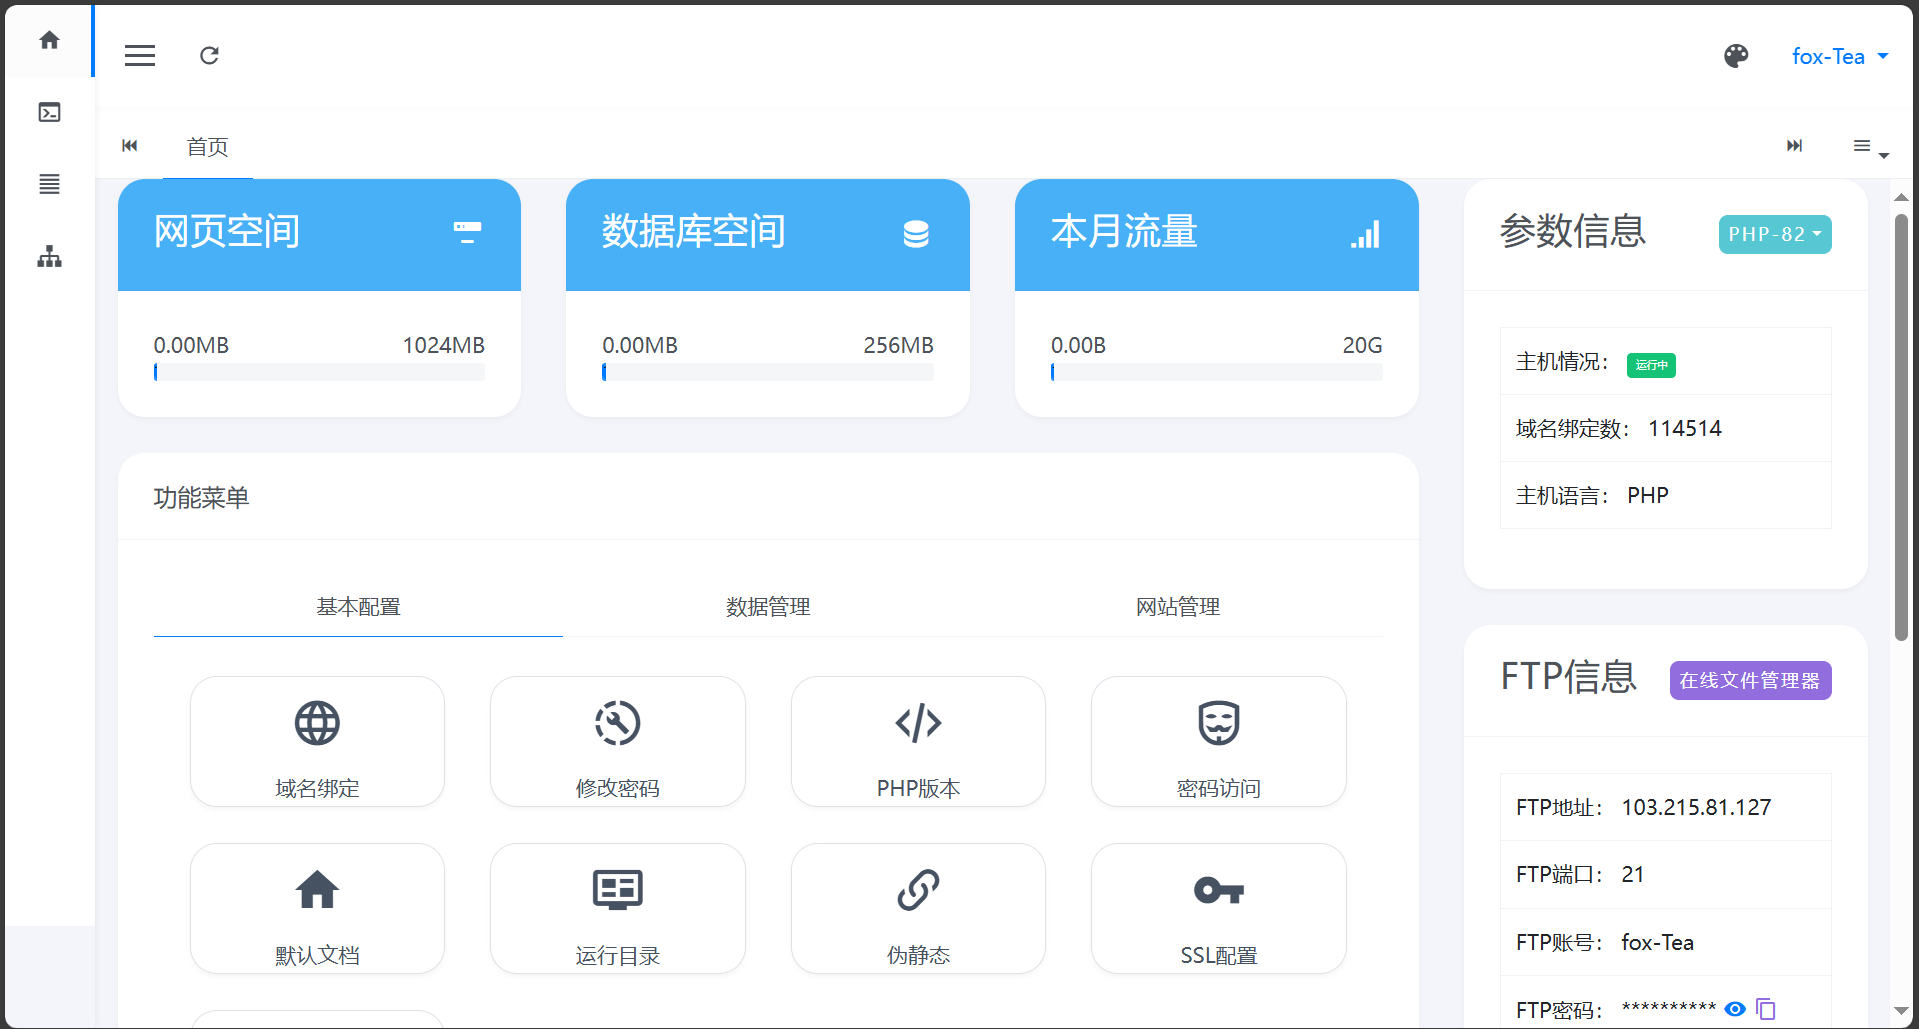This screenshot has height=1029, width=1919.
Task: Copy FTP password with copy icon
Action: click(x=1766, y=1009)
